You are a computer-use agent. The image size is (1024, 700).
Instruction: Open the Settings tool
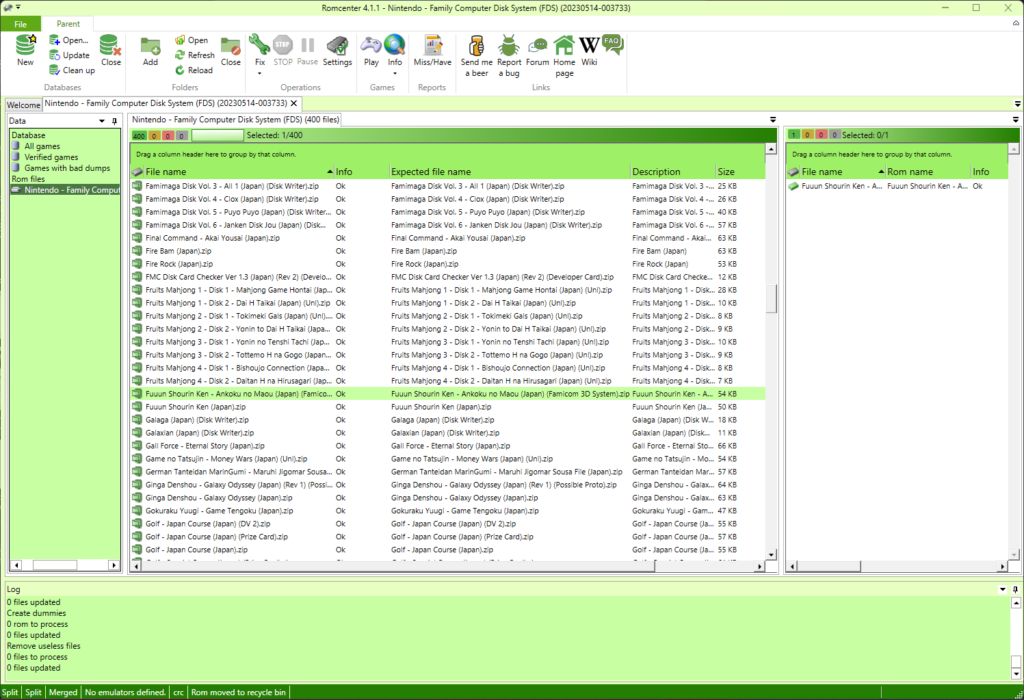[337, 50]
